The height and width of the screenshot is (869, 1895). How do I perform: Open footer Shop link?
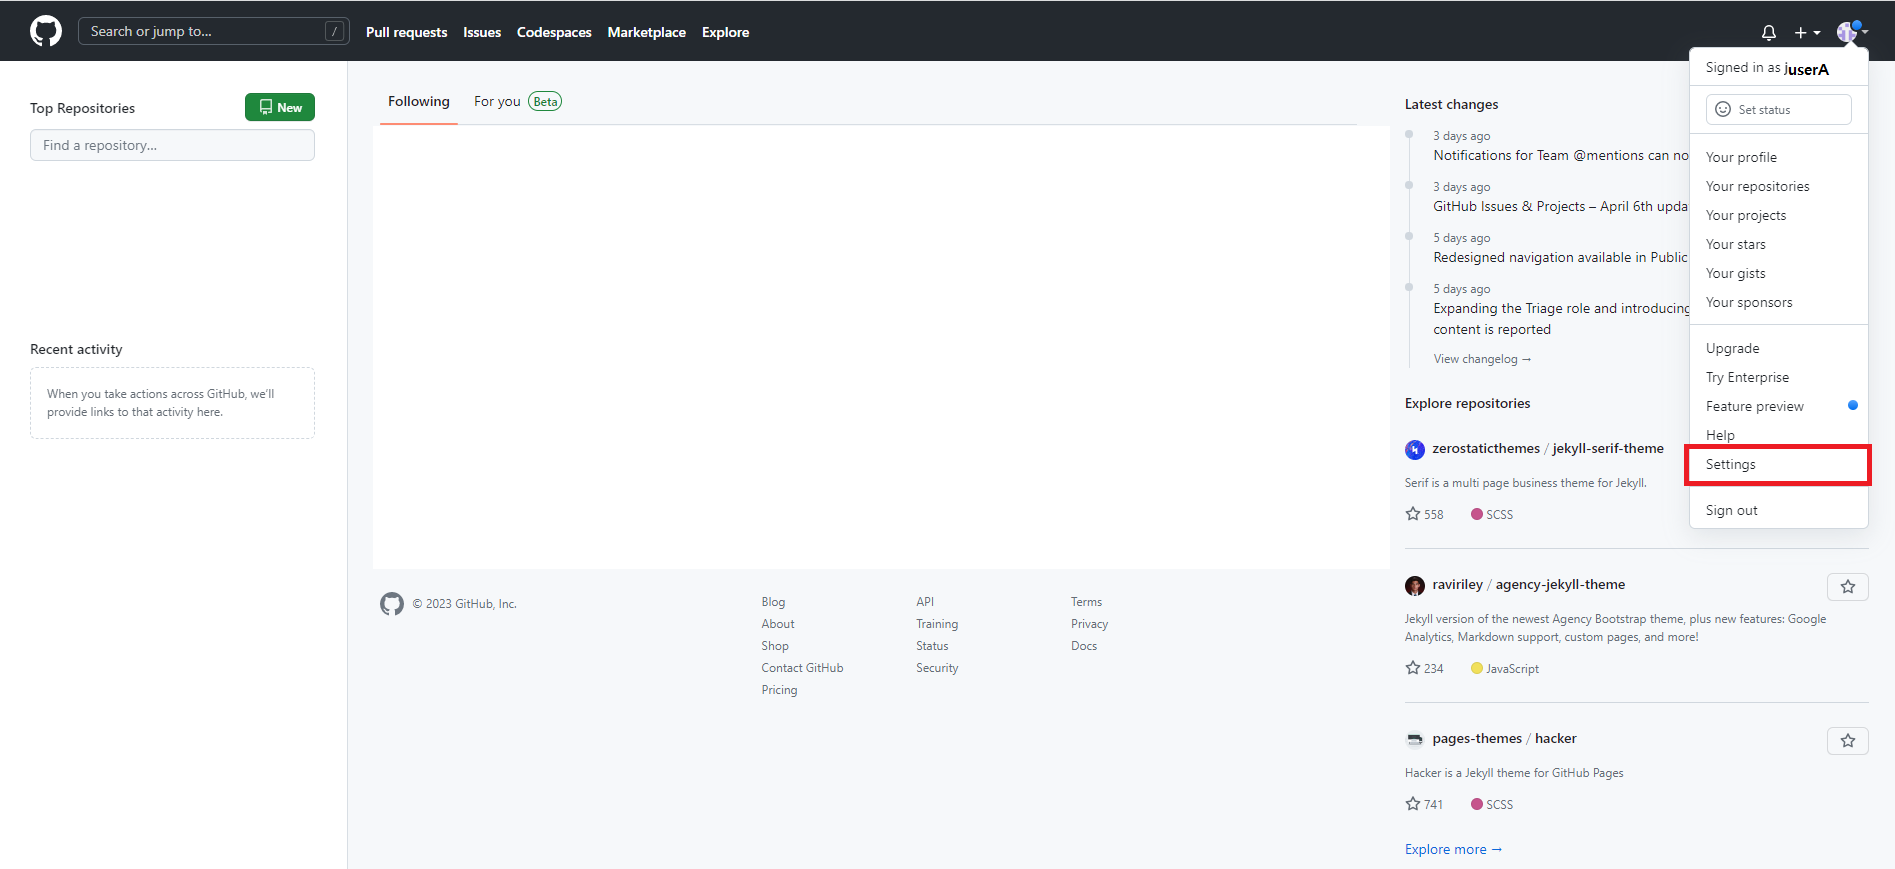(775, 646)
